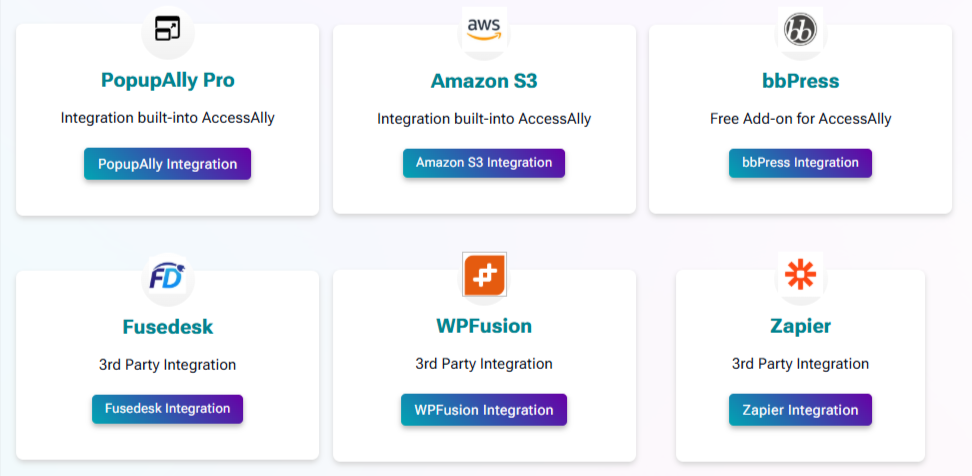Click the bbPress logo icon
The image size is (972, 476).
(800, 29)
